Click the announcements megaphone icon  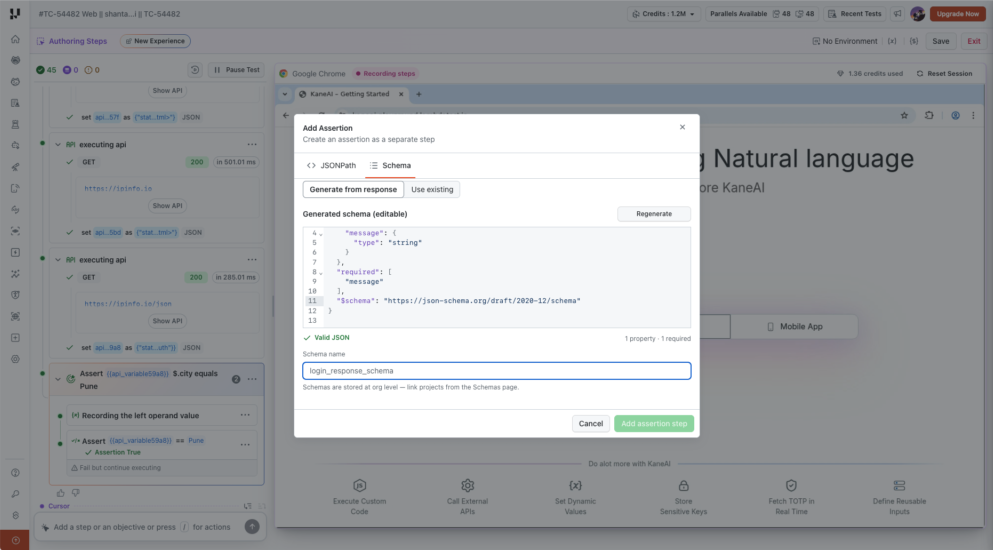897,14
